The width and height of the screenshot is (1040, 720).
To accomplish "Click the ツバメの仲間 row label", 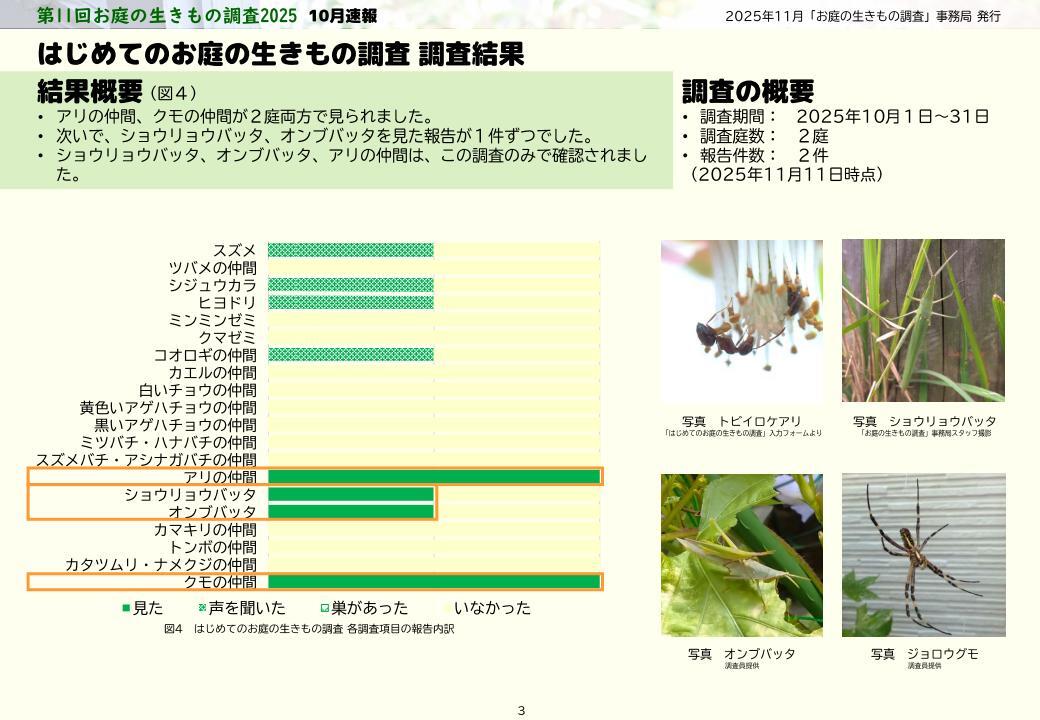I will (212, 268).
